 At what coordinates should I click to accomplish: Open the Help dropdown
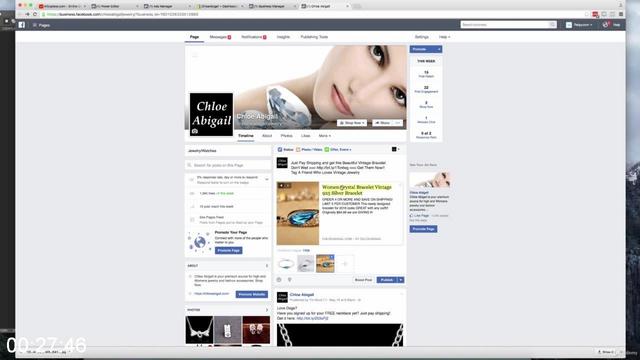pyautogui.click(x=444, y=37)
